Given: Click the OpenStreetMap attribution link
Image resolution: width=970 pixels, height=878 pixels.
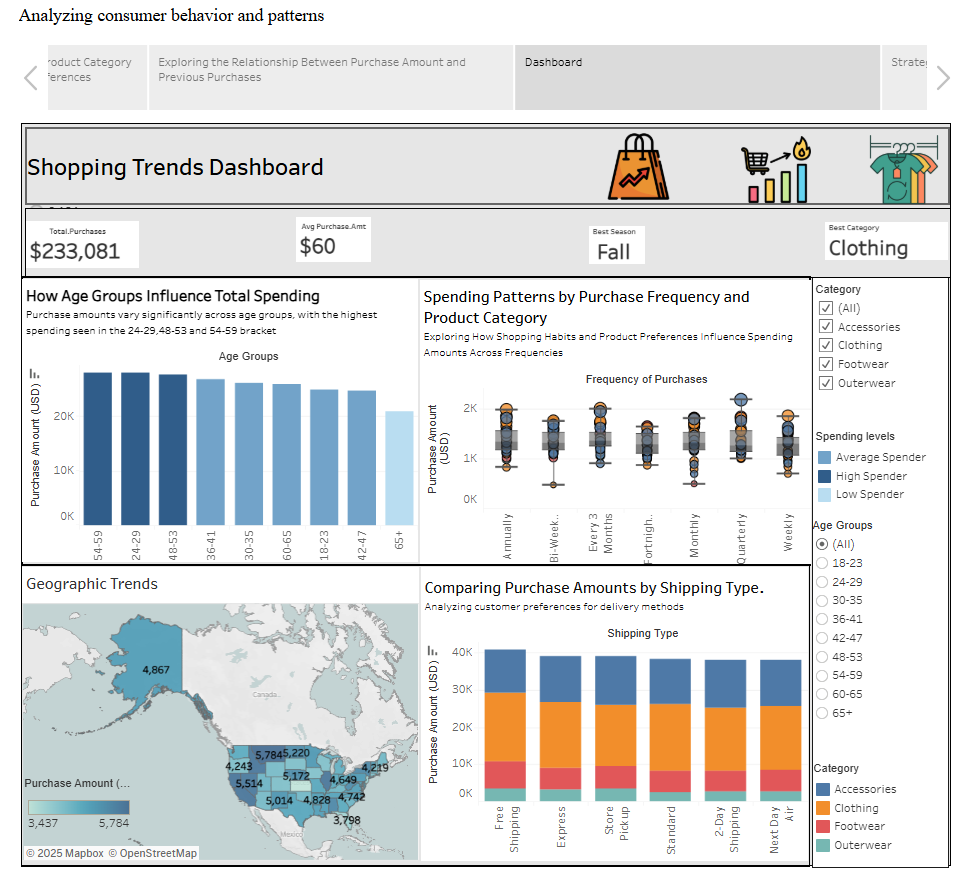Looking at the screenshot, I should click(153, 853).
